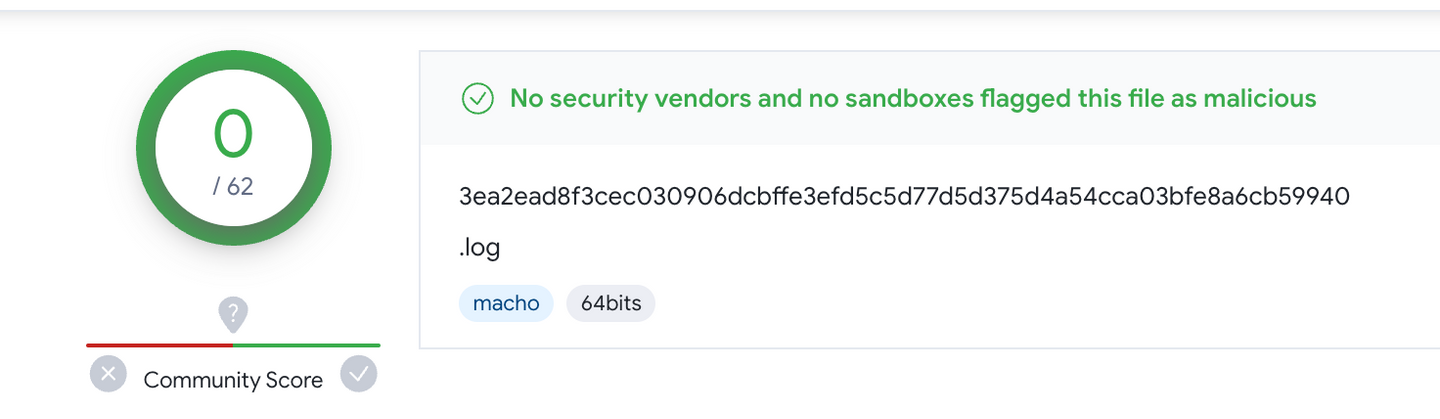Click the question-mark community score marker
The width and height of the screenshot is (1440, 419).
coord(233,315)
